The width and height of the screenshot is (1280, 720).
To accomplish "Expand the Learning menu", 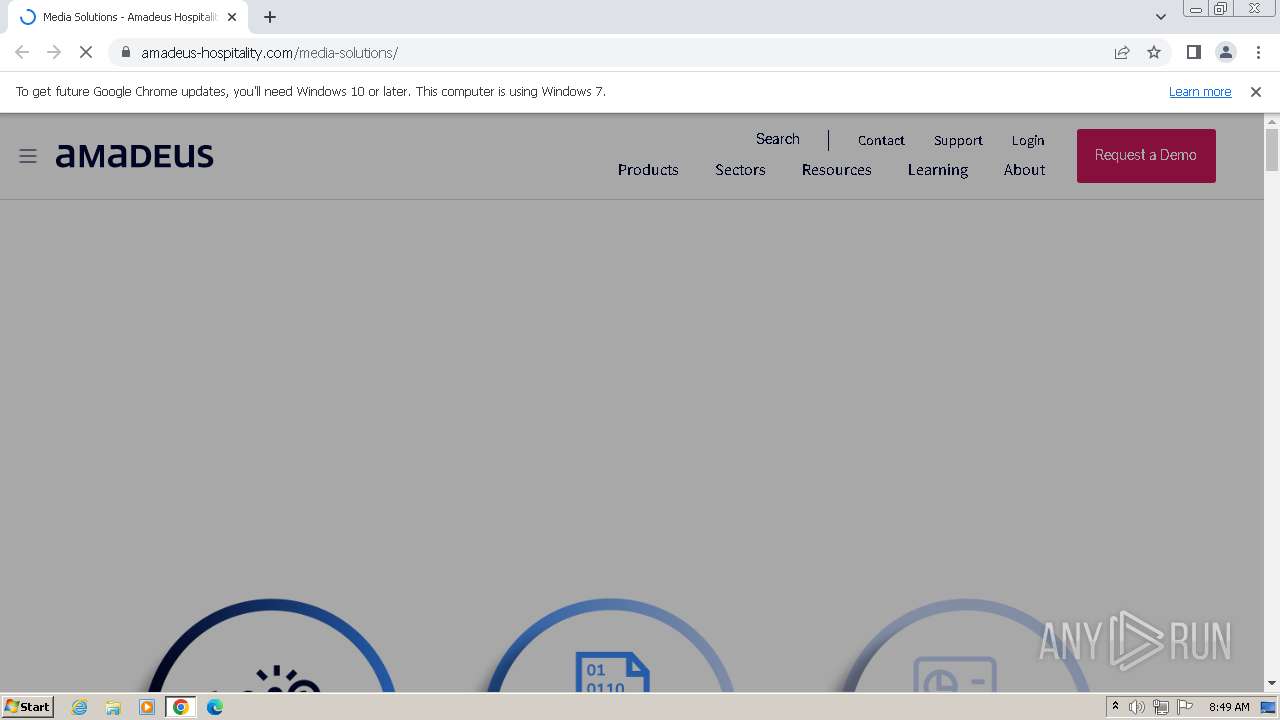I will (938, 170).
